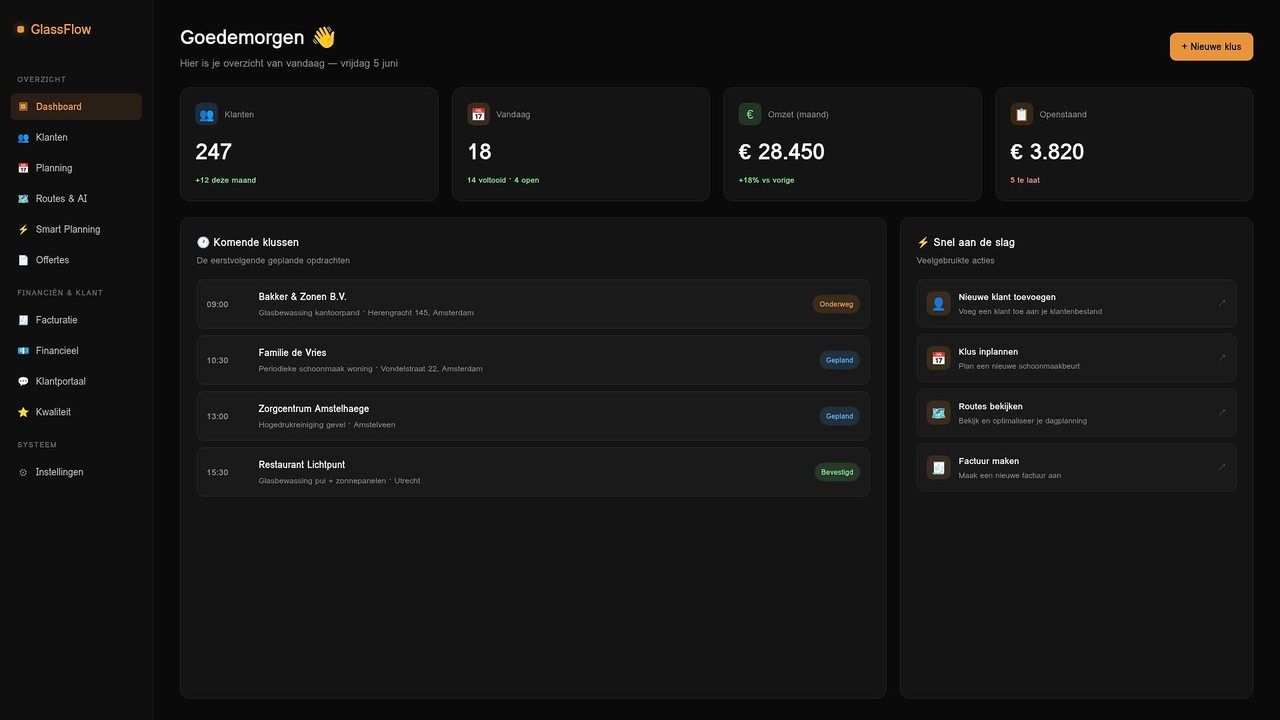Click the 18 klussen vandaag value
The width and height of the screenshot is (1280, 720).
tap(479, 152)
